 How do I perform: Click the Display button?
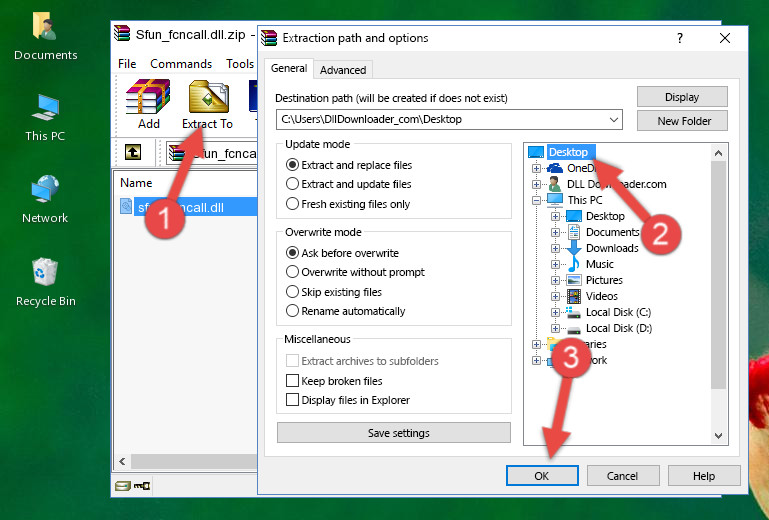(x=682, y=97)
